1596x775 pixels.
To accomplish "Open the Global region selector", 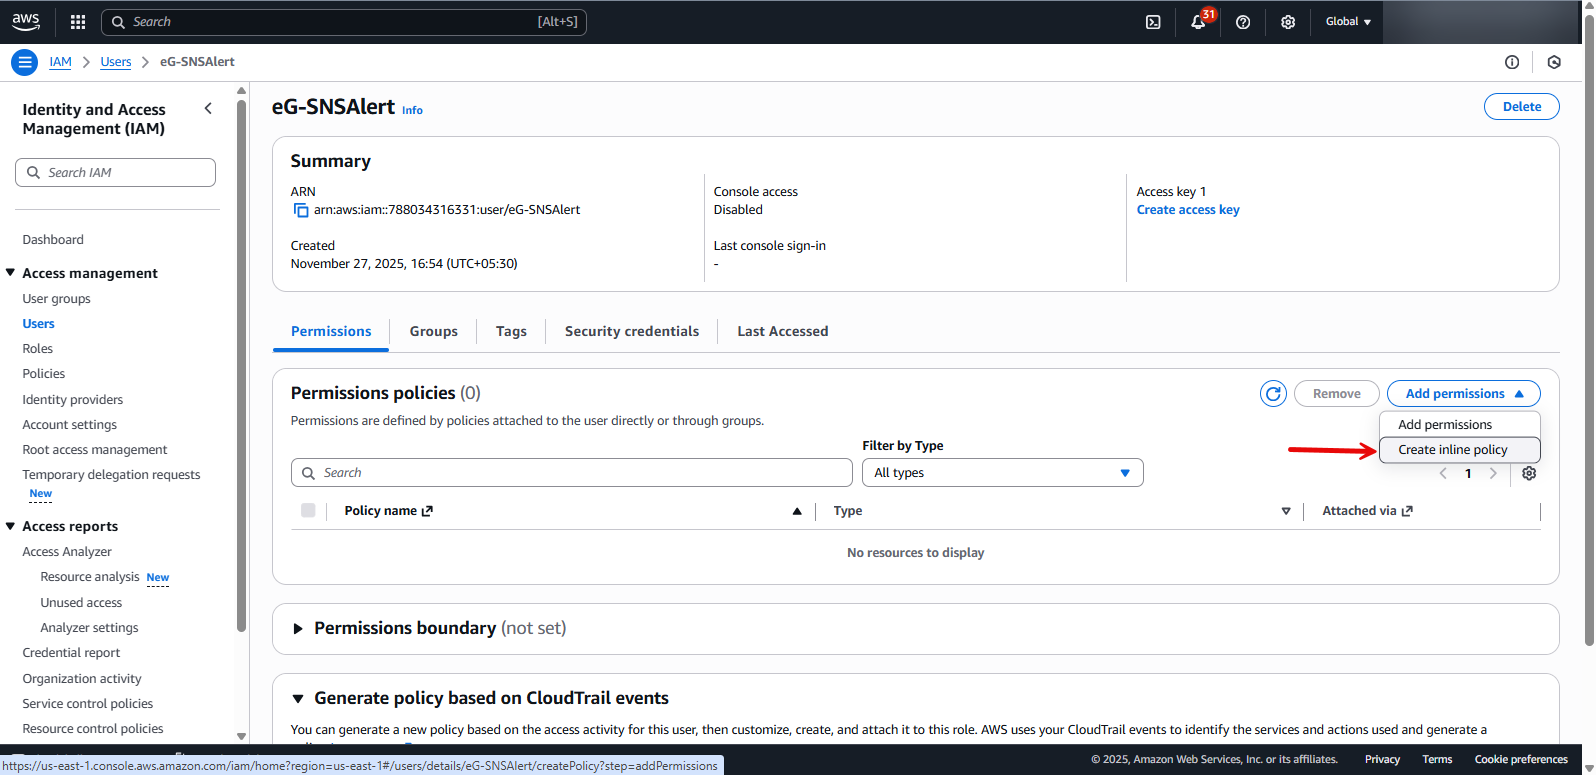I will click(x=1347, y=22).
